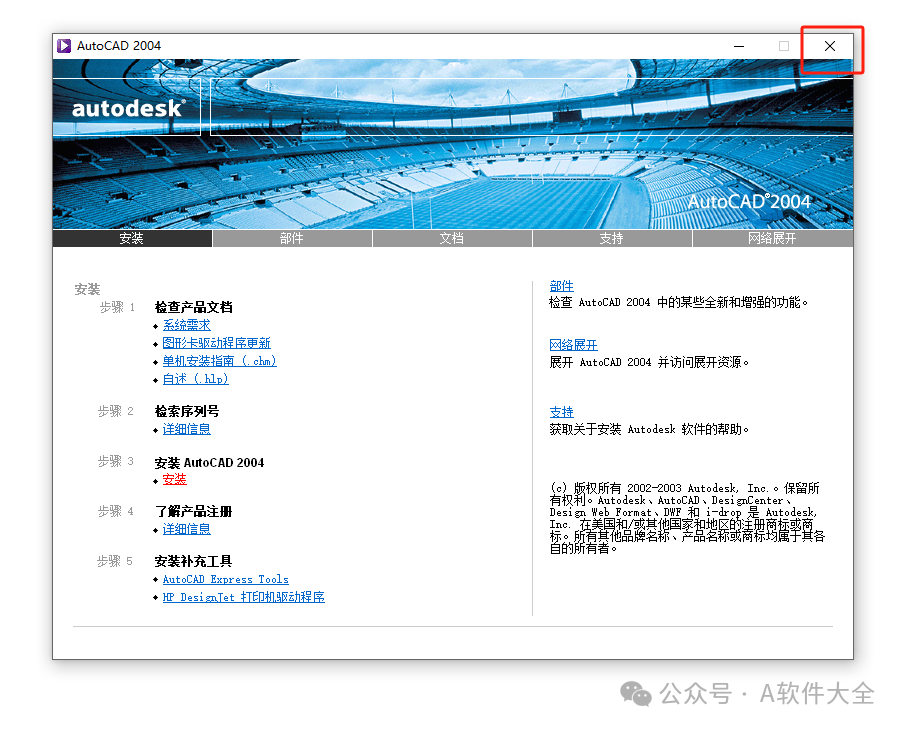Click the copyright notice text

[686, 518]
